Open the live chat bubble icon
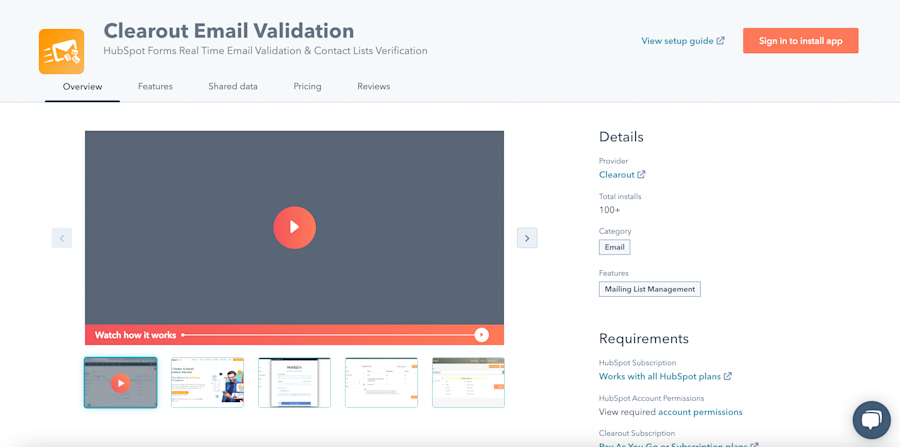This screenshot has height=447, width=900. coord(871,420)
